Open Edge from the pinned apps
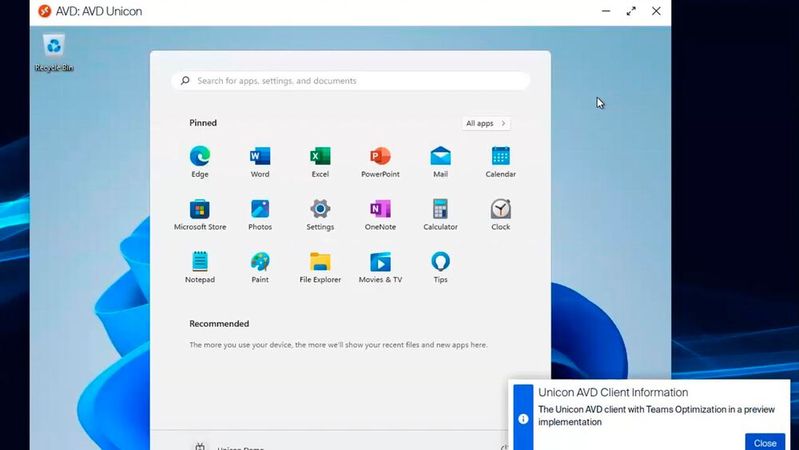This screenshot has width=799, height=450. (x=200, y=162)
